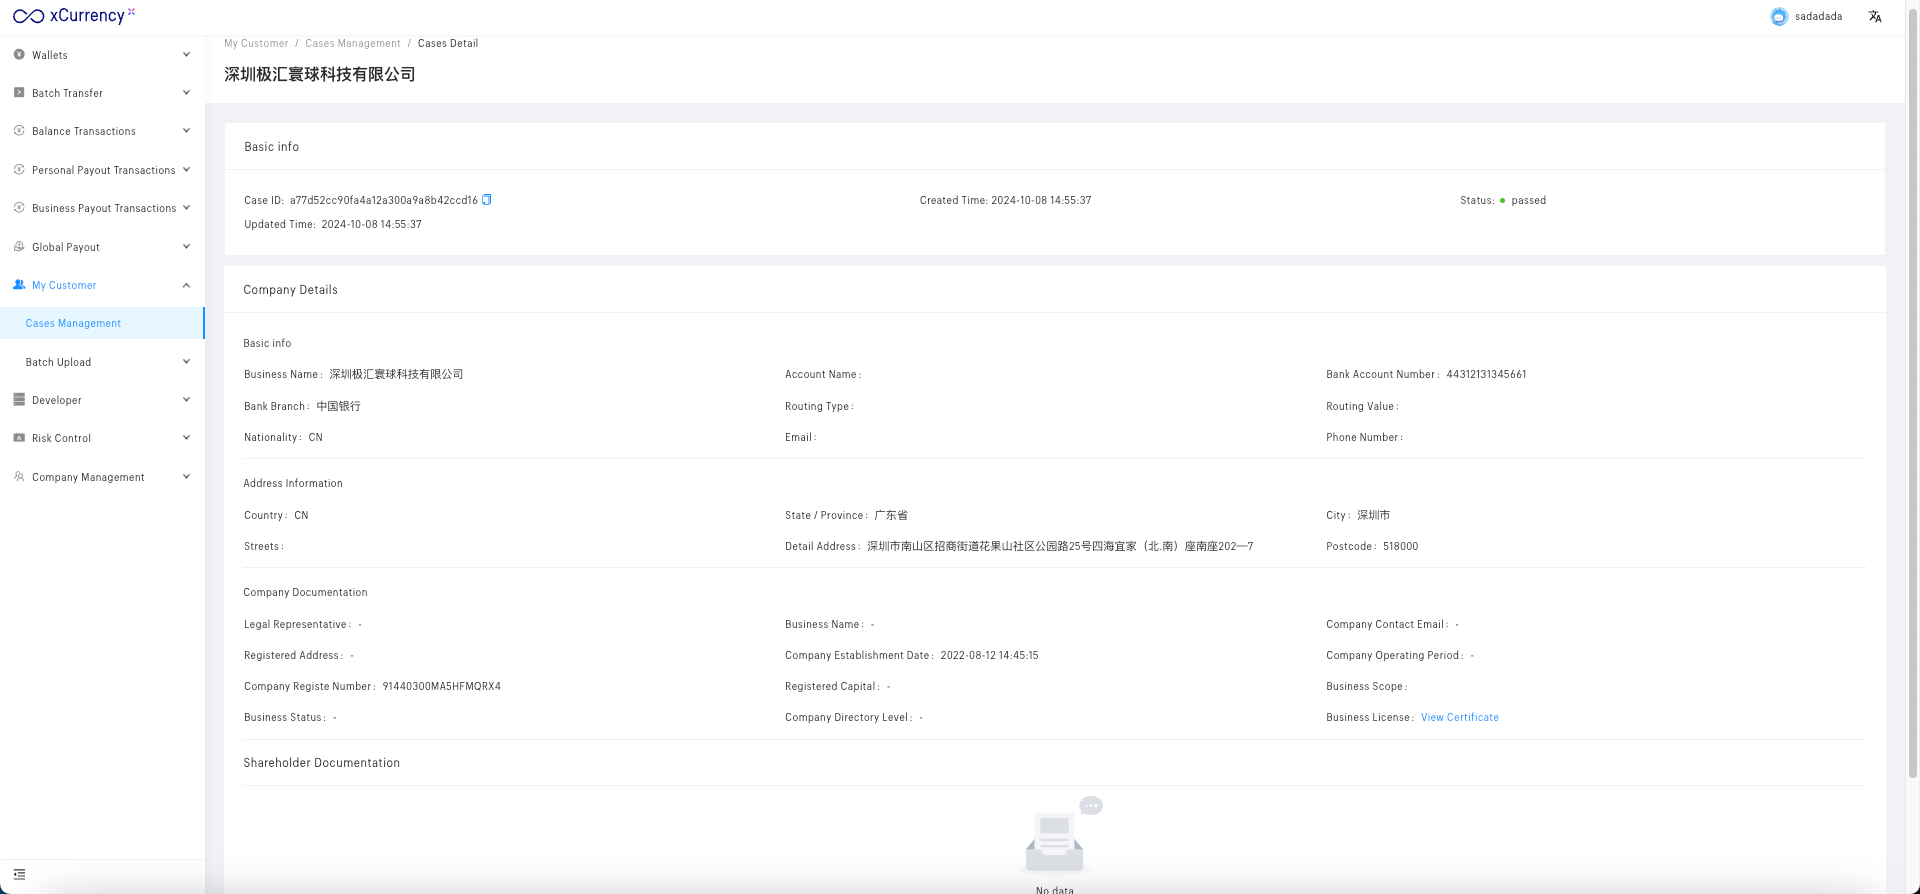Open the Batch Upload submenu
This screenshot has height=894, width=1920.
(102, 362)
